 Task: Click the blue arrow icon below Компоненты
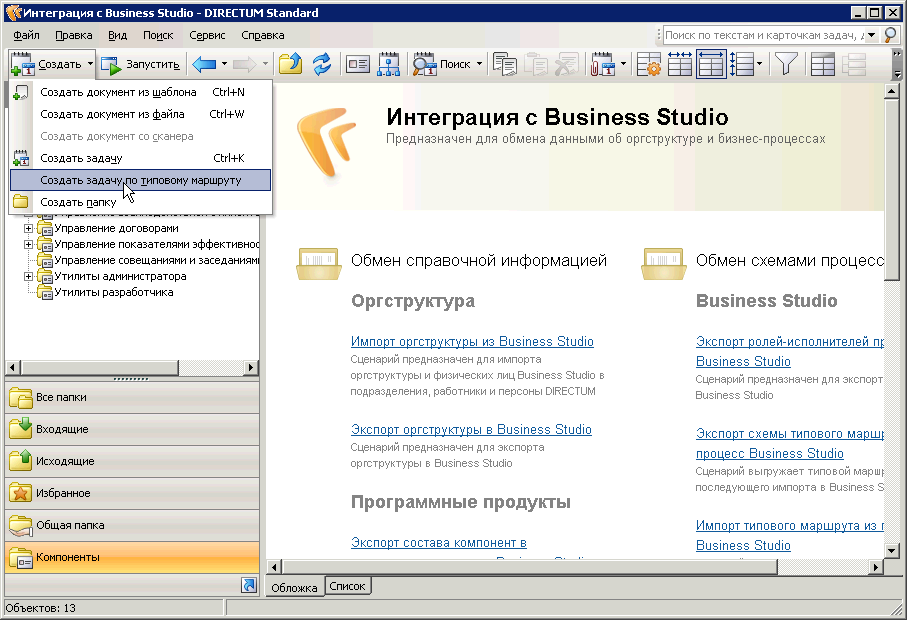[x=249, y=585]
